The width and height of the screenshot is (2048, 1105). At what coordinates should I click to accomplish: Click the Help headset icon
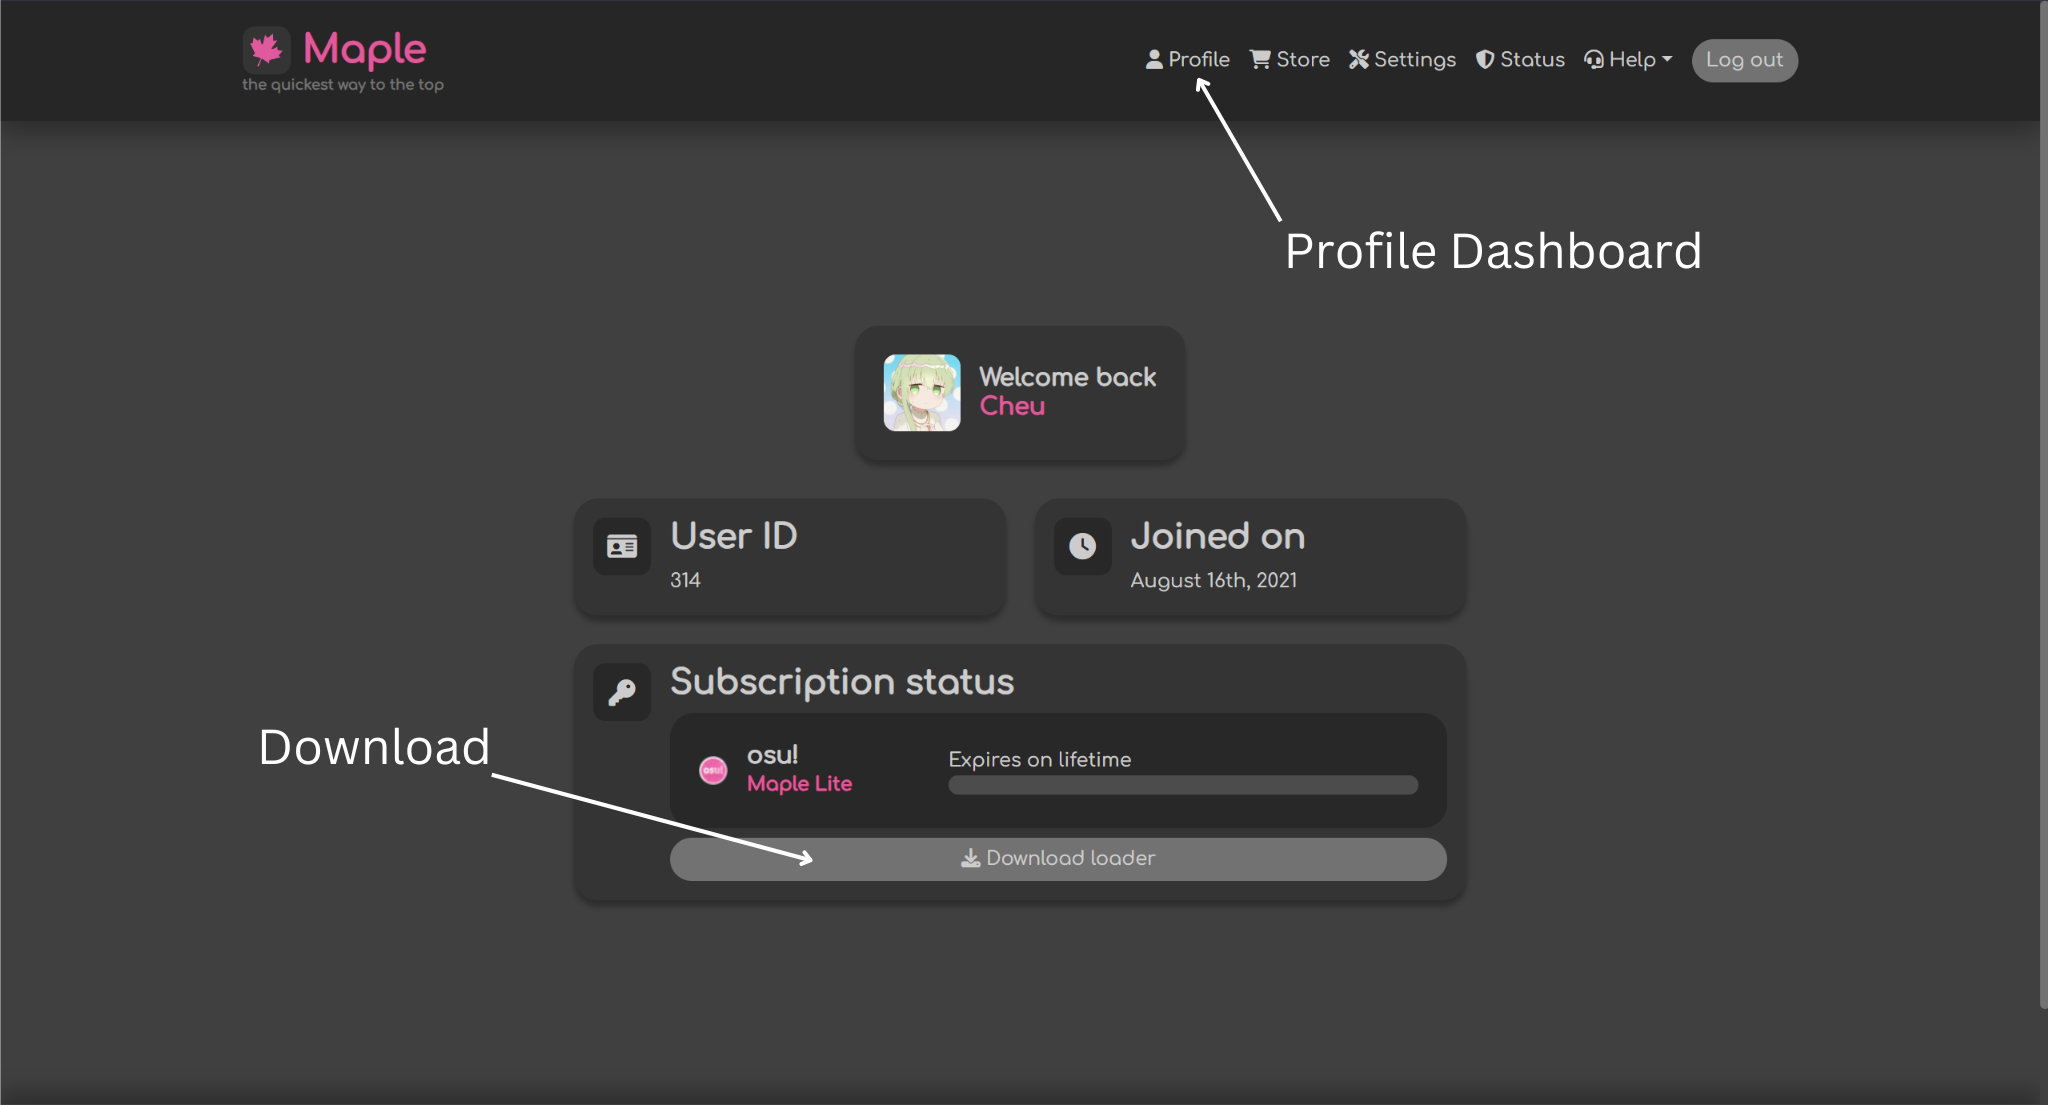click(1594, 60)
